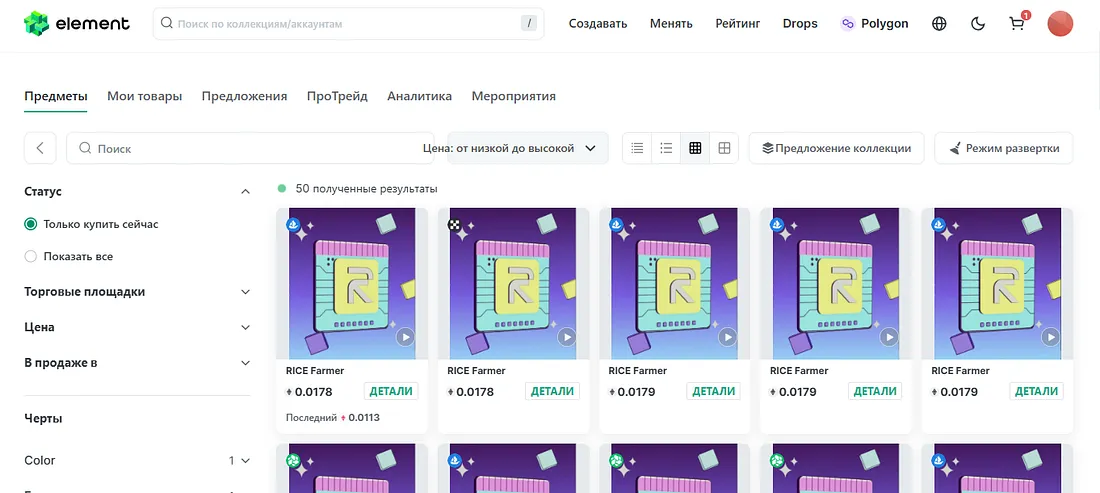Image resolution: width=1100 pixels, height=493 pixels.
Task: Select the large grid view icon
Action: (724, 148)
